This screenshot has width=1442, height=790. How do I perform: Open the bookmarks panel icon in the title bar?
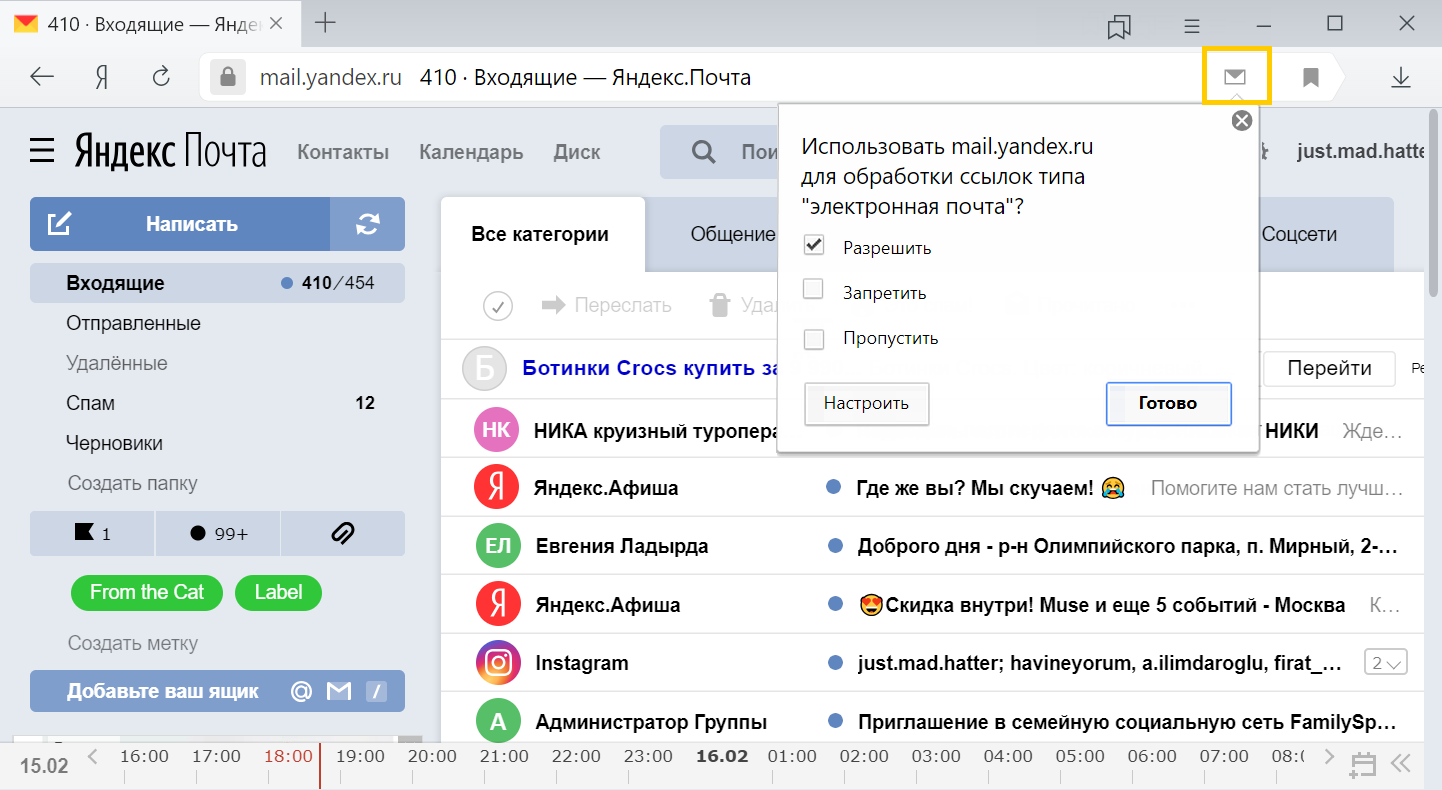[1119, 25]
